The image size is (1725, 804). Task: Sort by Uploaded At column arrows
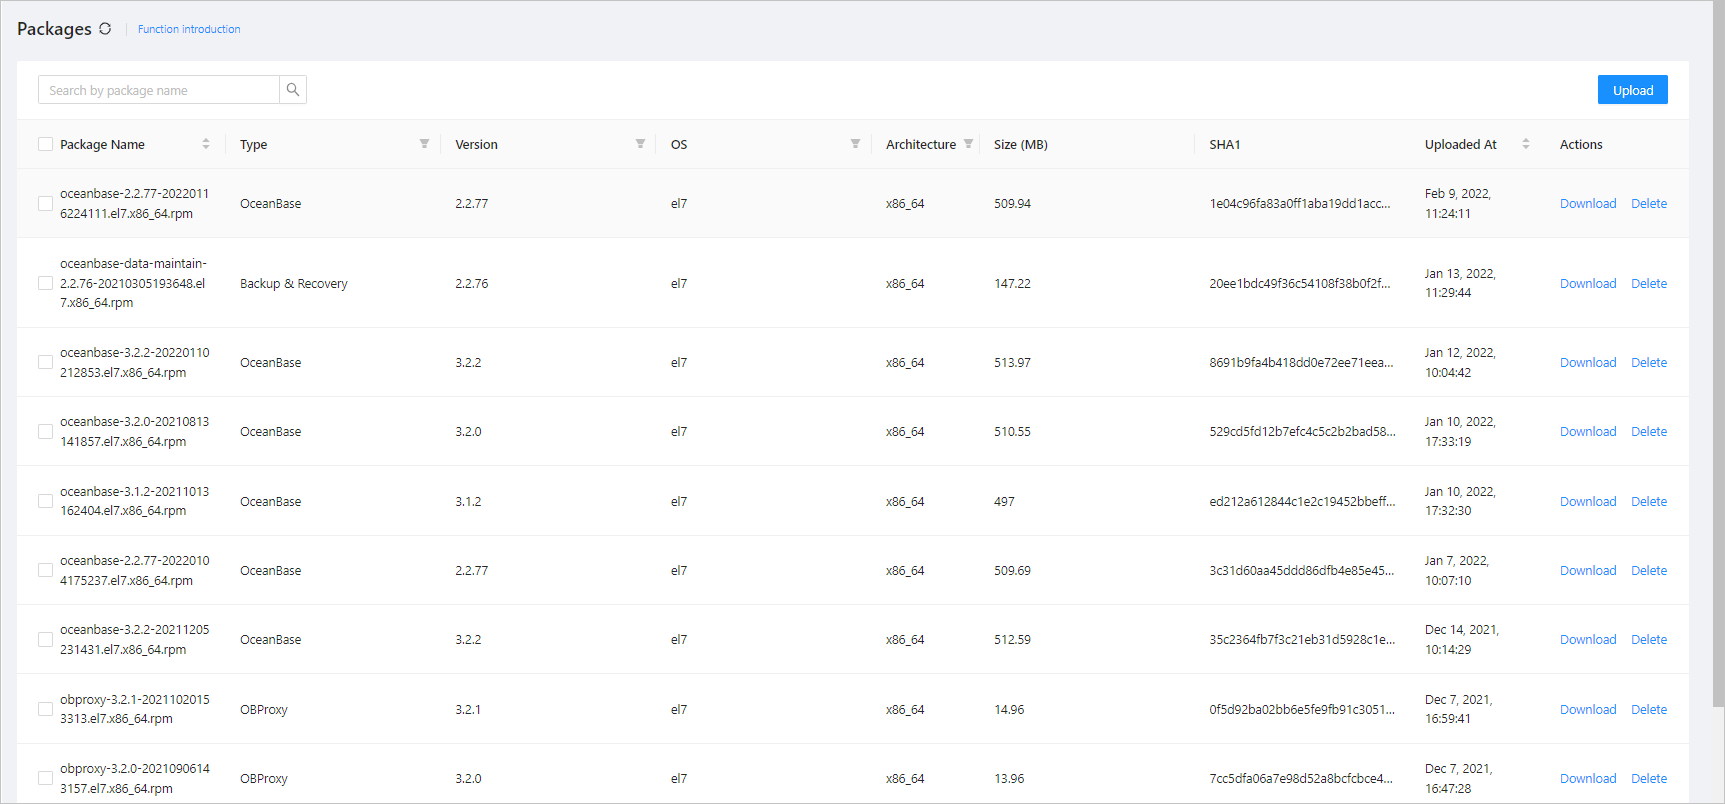point(1526,144)
